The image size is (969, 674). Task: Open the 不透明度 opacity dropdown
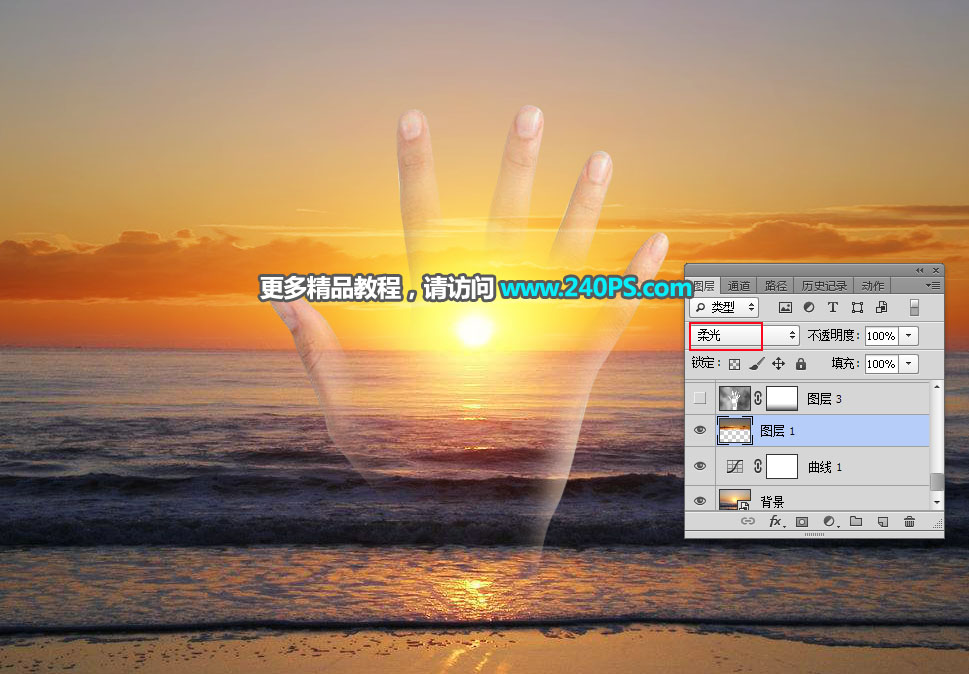[x=908, y=336]
